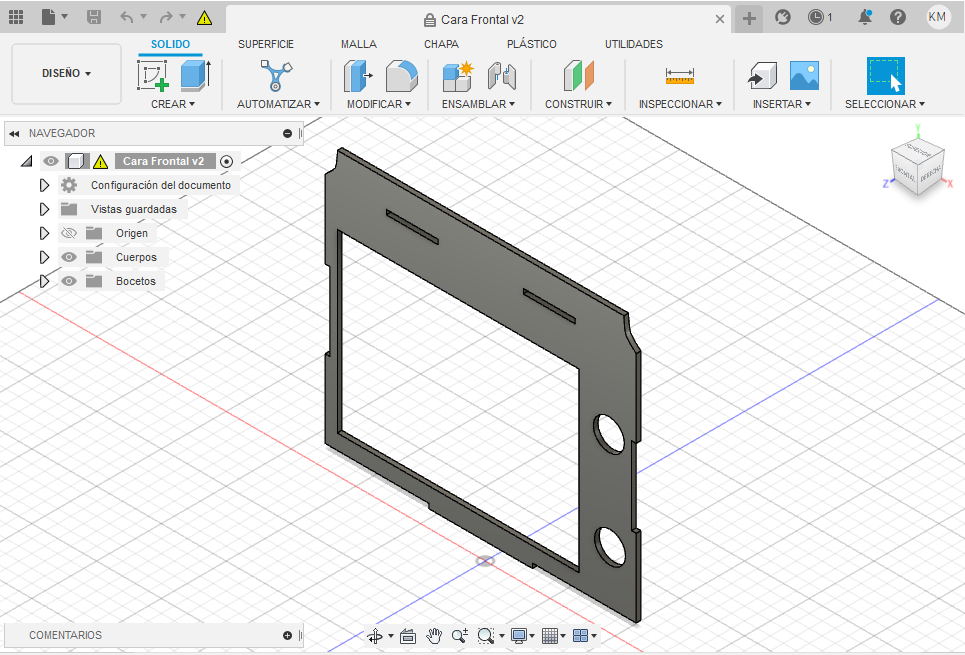Click the Insert Derive icon

coord(763,76)
